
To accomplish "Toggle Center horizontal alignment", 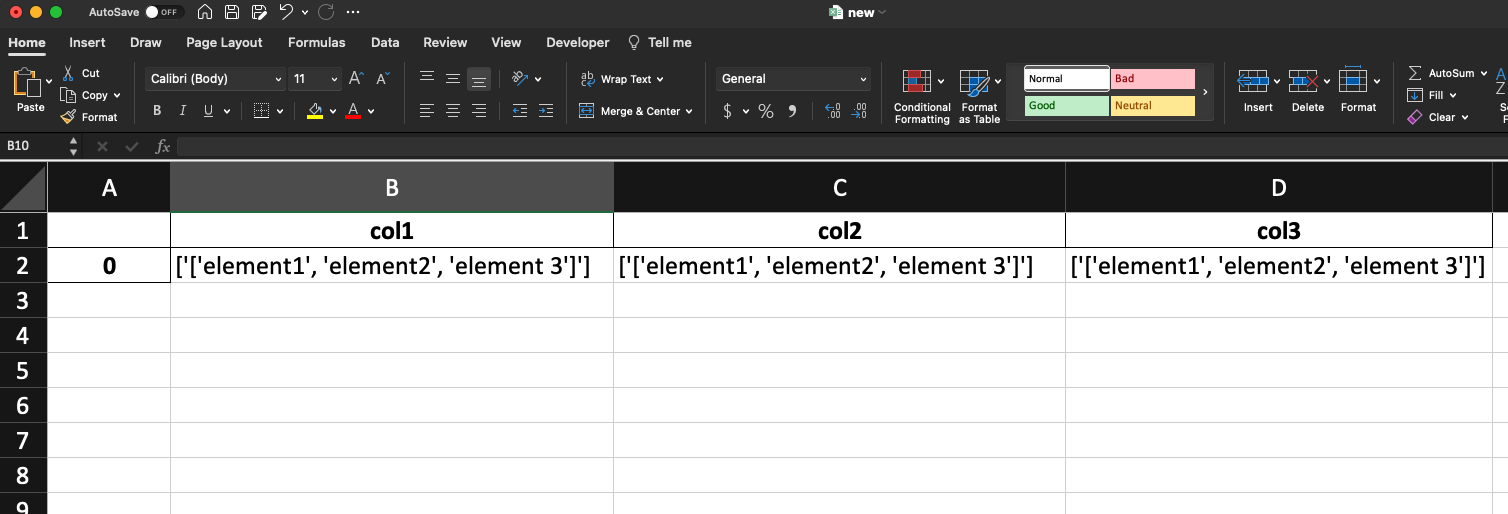I will (453, 111).
